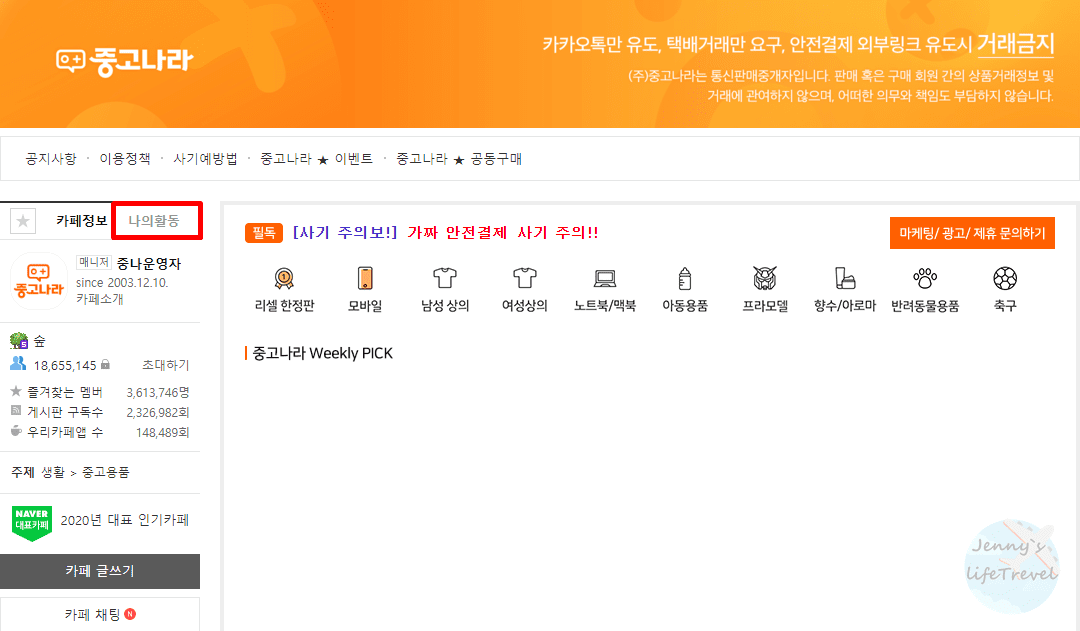Toggle the cafe favorite star
1080x631 pixels.
[x=22, y=220]
